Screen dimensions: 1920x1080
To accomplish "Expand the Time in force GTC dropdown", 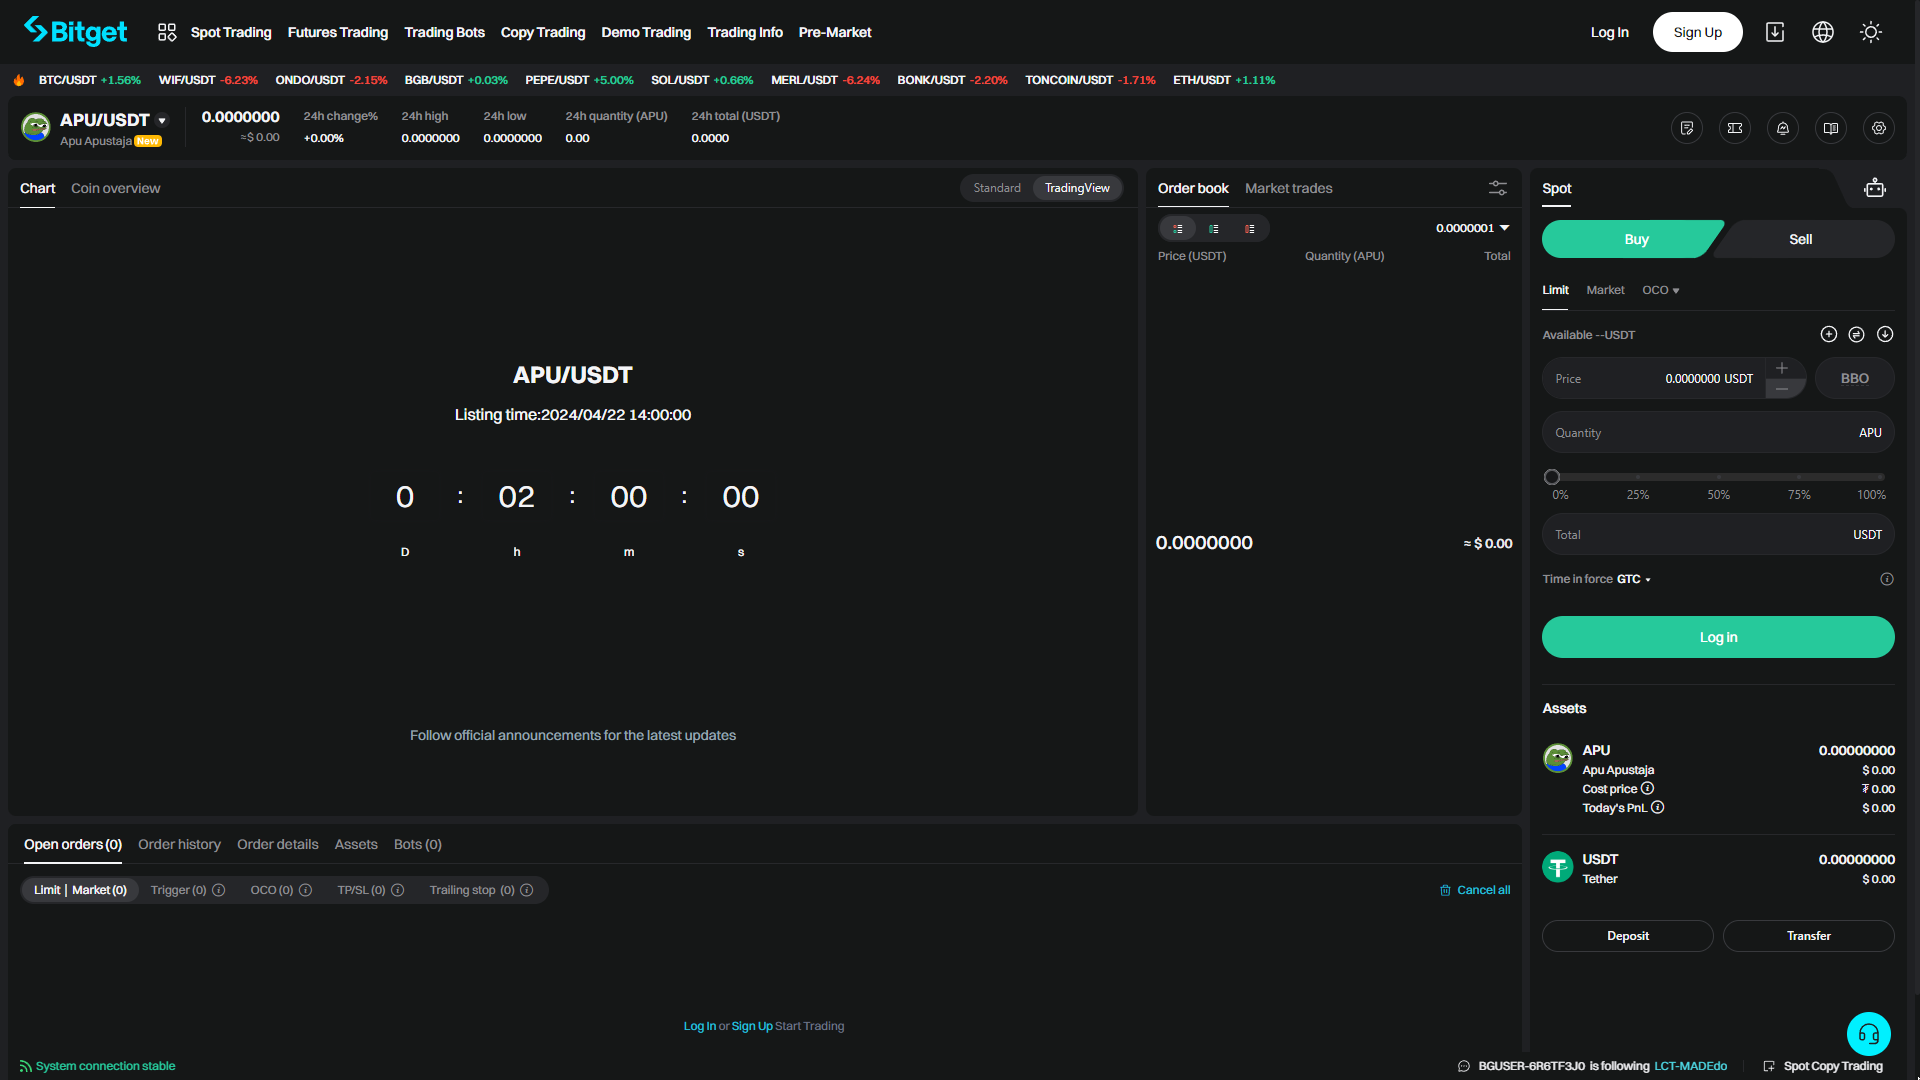I will click(1633, 579).
